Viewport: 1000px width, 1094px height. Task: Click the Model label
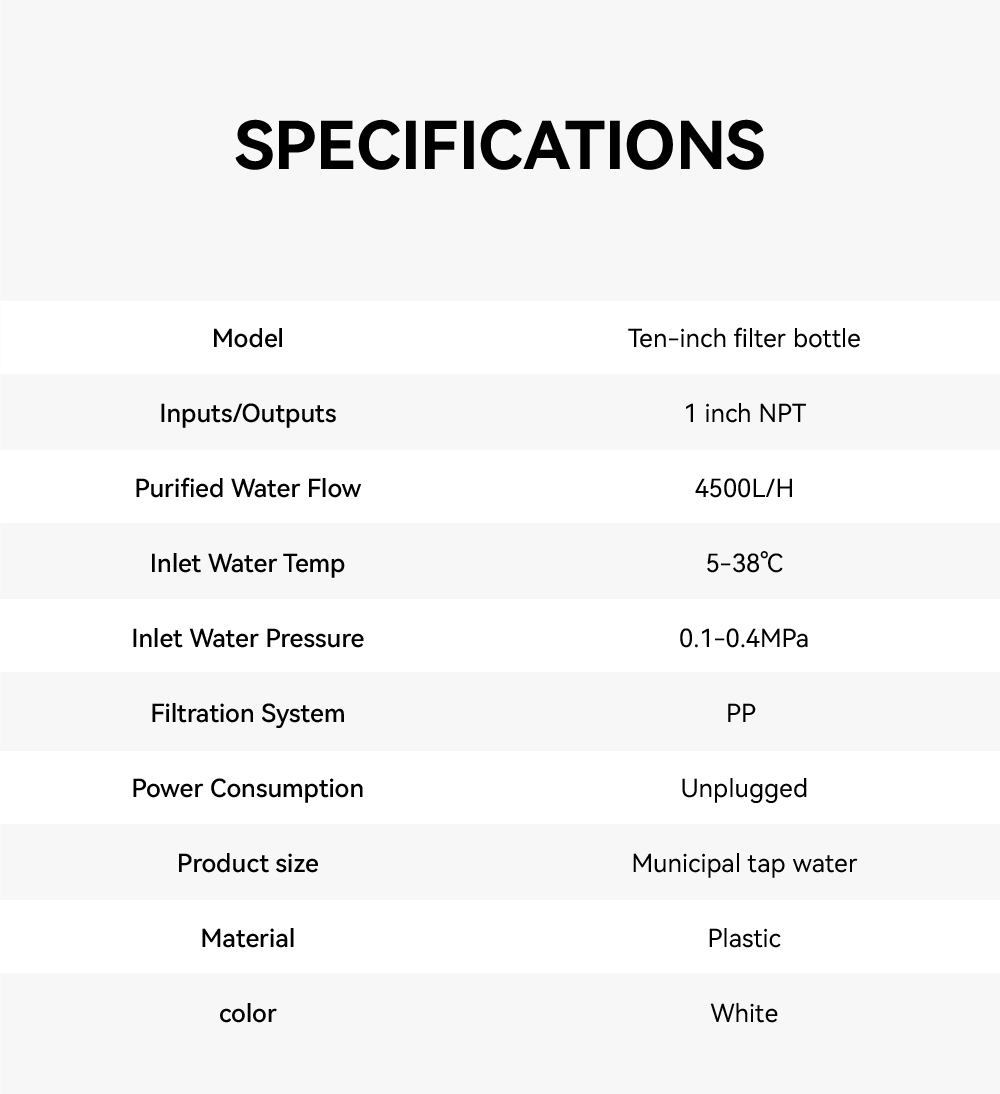pos(248,339)
